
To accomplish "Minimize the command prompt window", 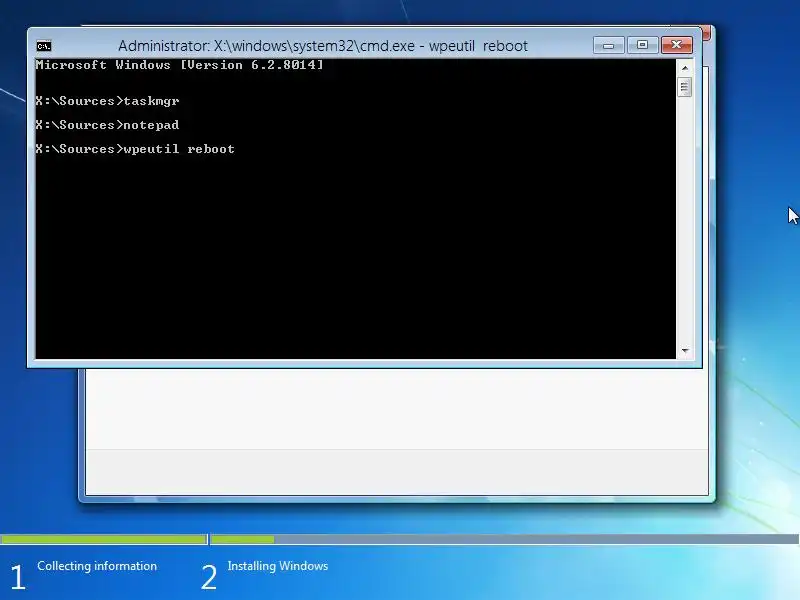I will coord(609,45).
